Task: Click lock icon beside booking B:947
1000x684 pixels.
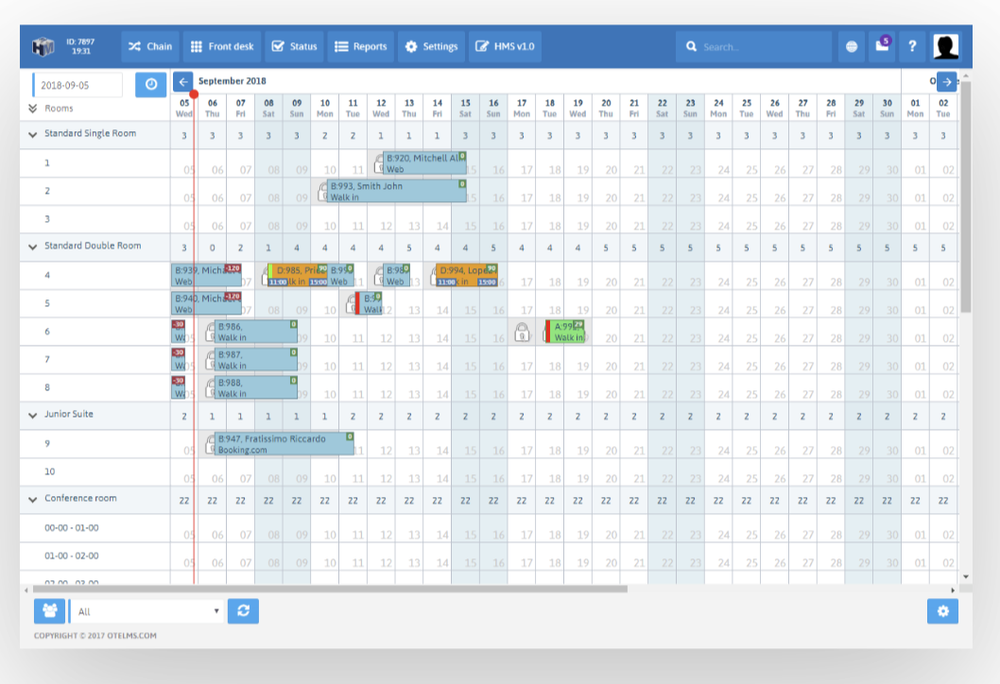Action: pos(210,444)
